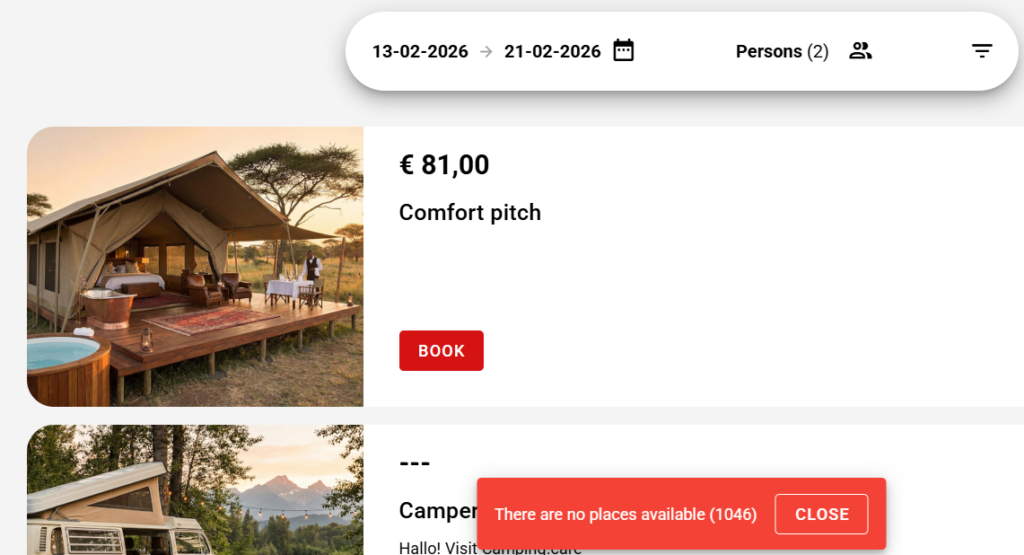The width and height of the screenshot is (1024, 555).
Task: Select the departure date 21-02-2026
Action: click(x=552, y=52)
